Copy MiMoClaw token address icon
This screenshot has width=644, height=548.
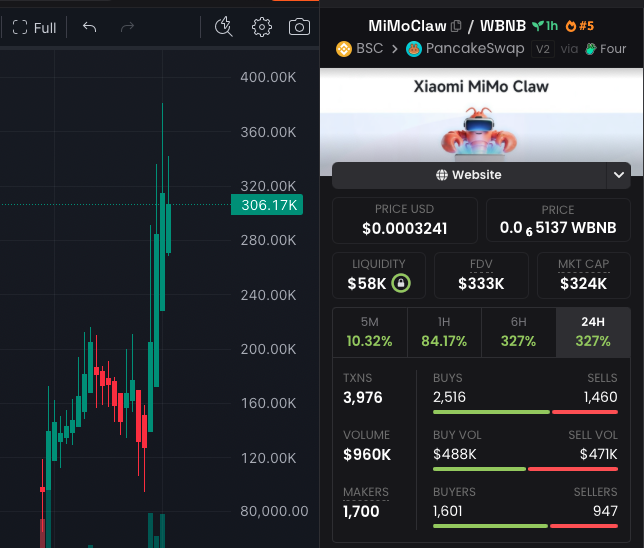[x=456, y=26]
